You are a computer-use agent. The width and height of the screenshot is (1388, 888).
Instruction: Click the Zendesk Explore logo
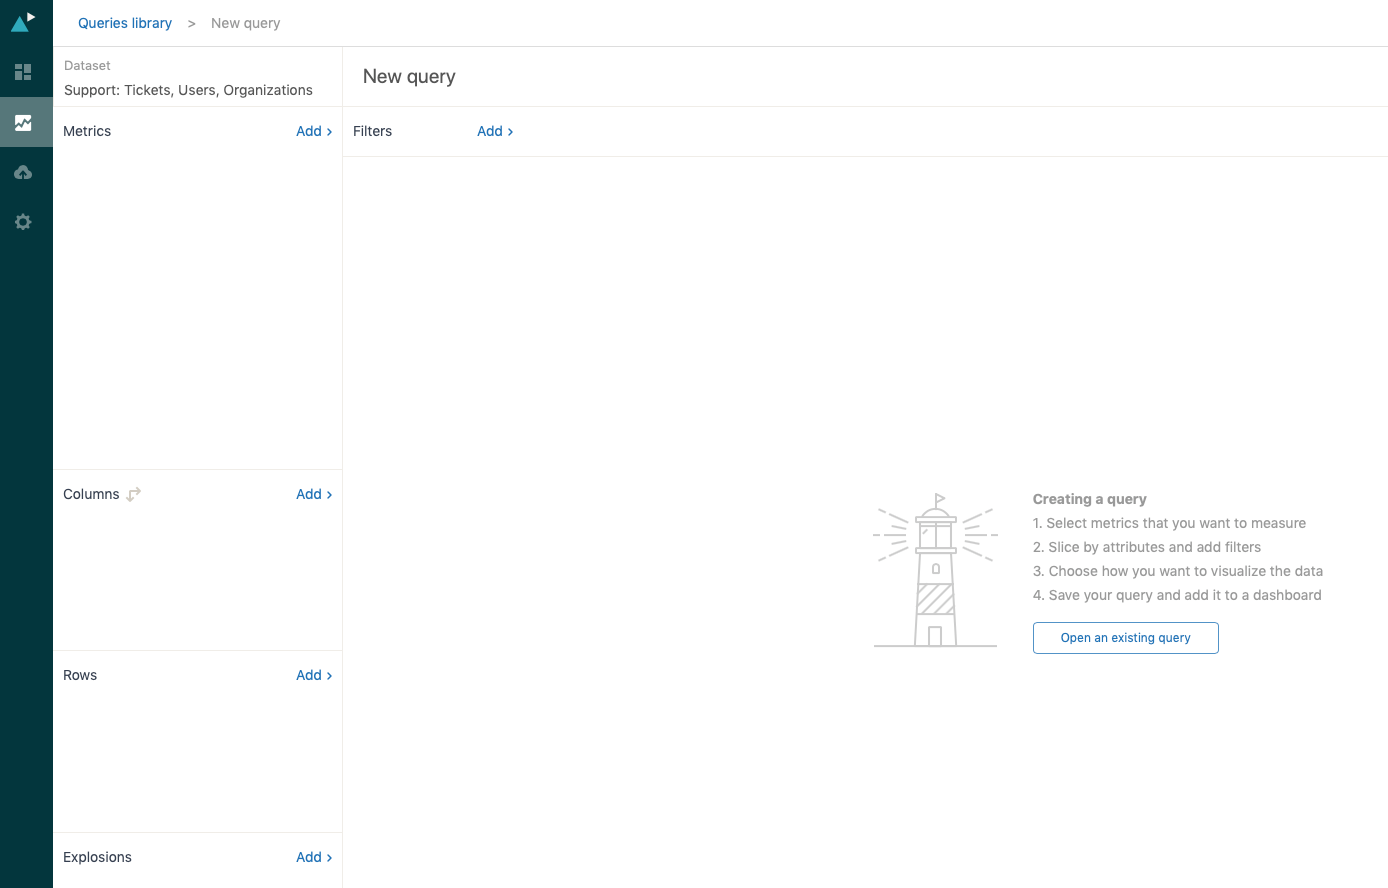coord(23,21)
